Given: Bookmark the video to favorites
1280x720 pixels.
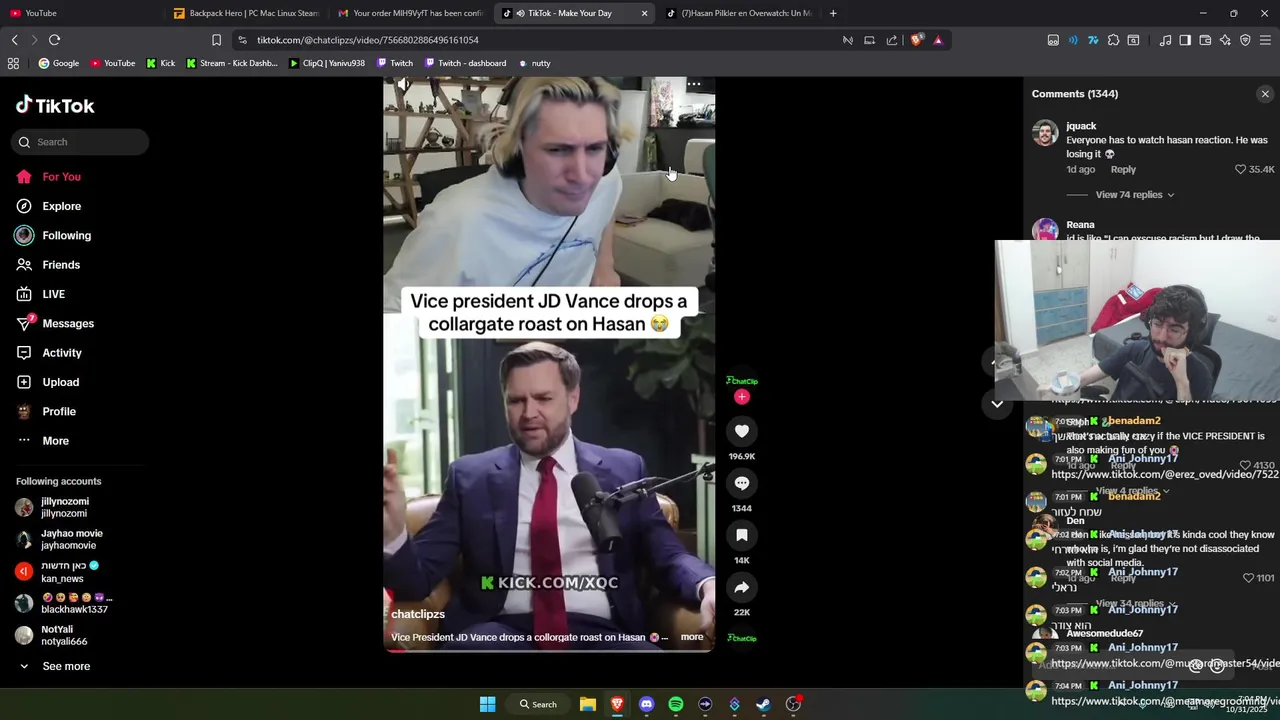Looking at the screenshot, I should click(741, 535).
